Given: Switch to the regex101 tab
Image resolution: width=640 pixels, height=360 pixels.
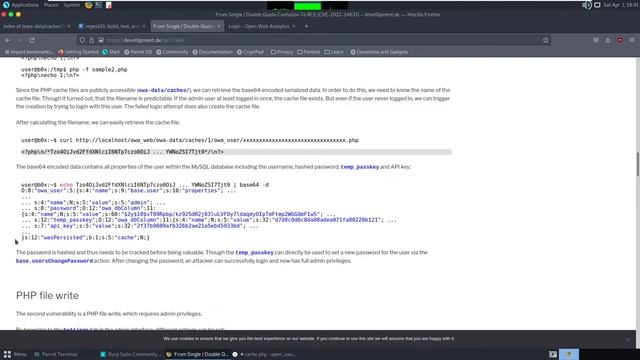Looking at the screenshot, I should tap(112, 26).
